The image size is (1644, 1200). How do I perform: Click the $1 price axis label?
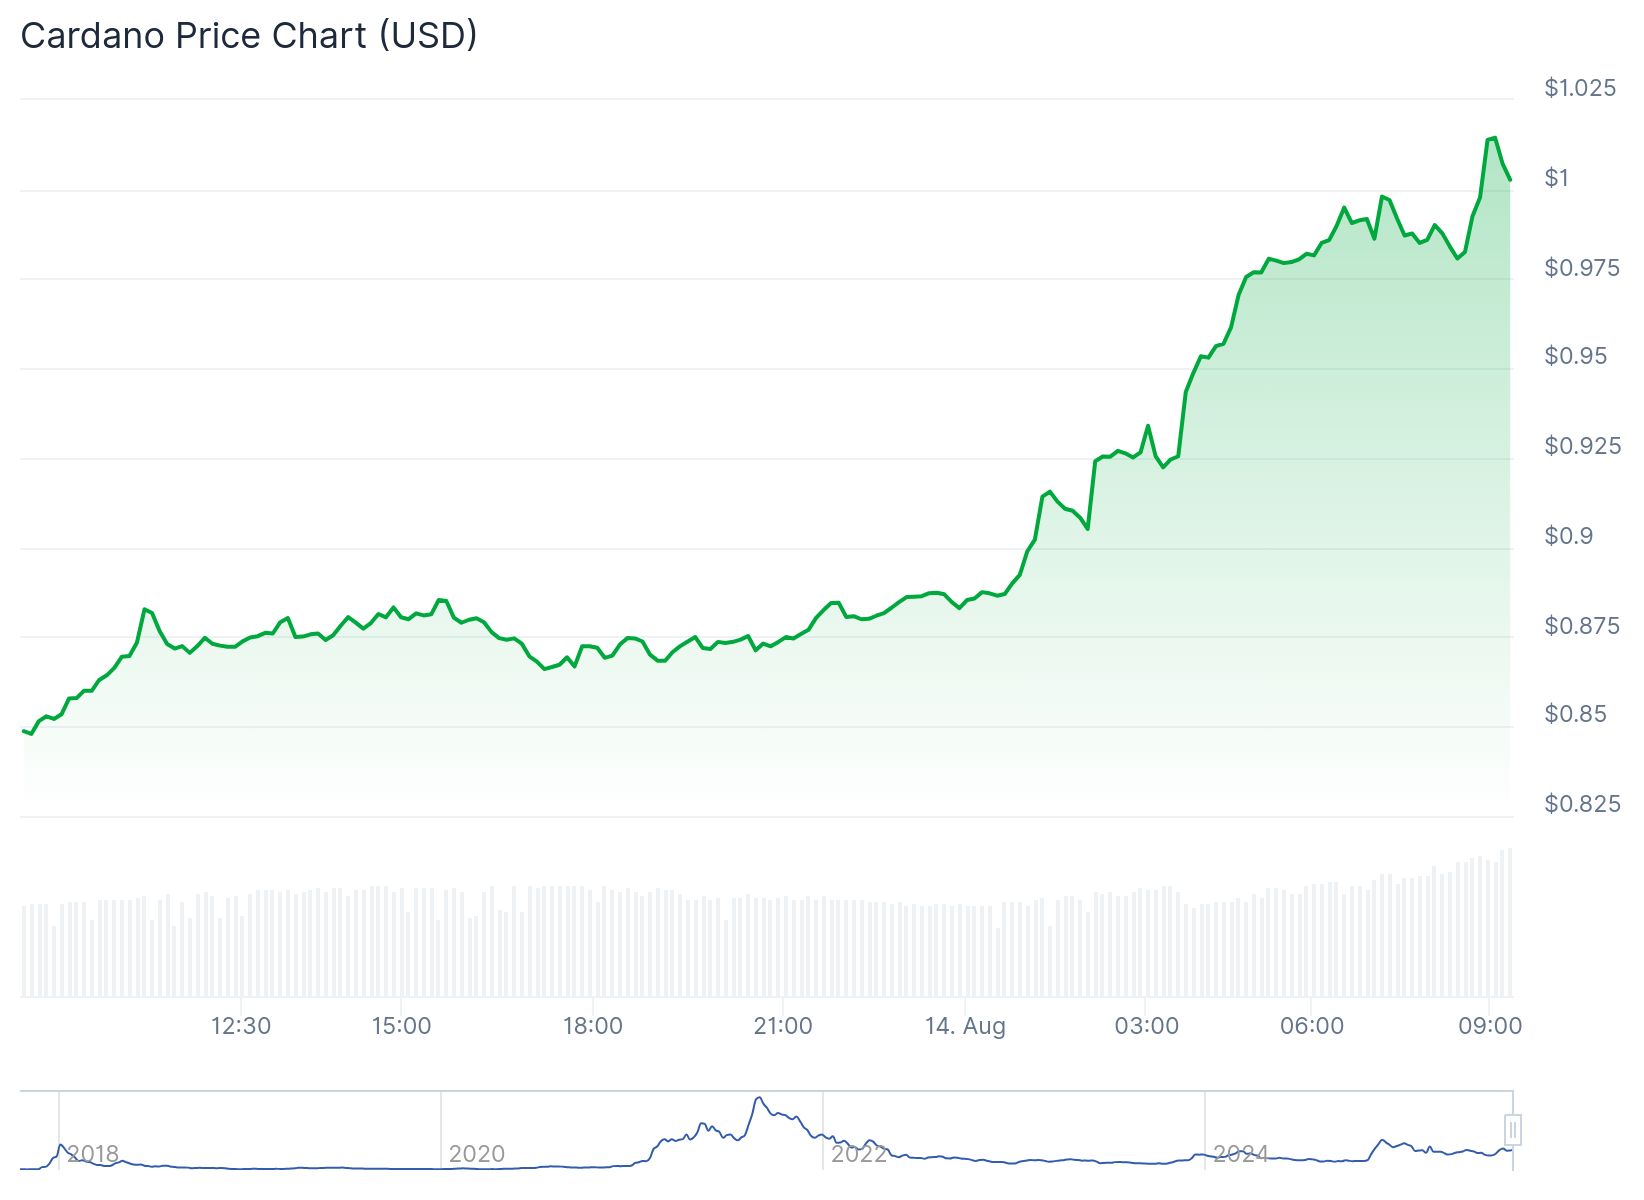1557,178
